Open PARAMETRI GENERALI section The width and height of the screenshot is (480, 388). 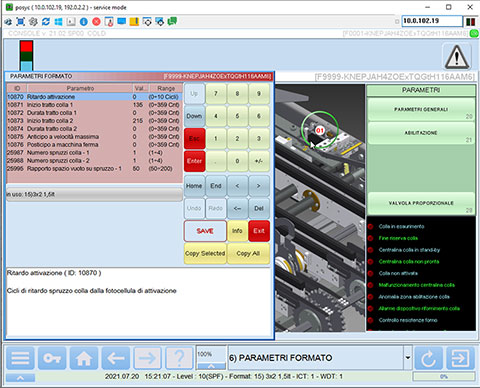421,109
